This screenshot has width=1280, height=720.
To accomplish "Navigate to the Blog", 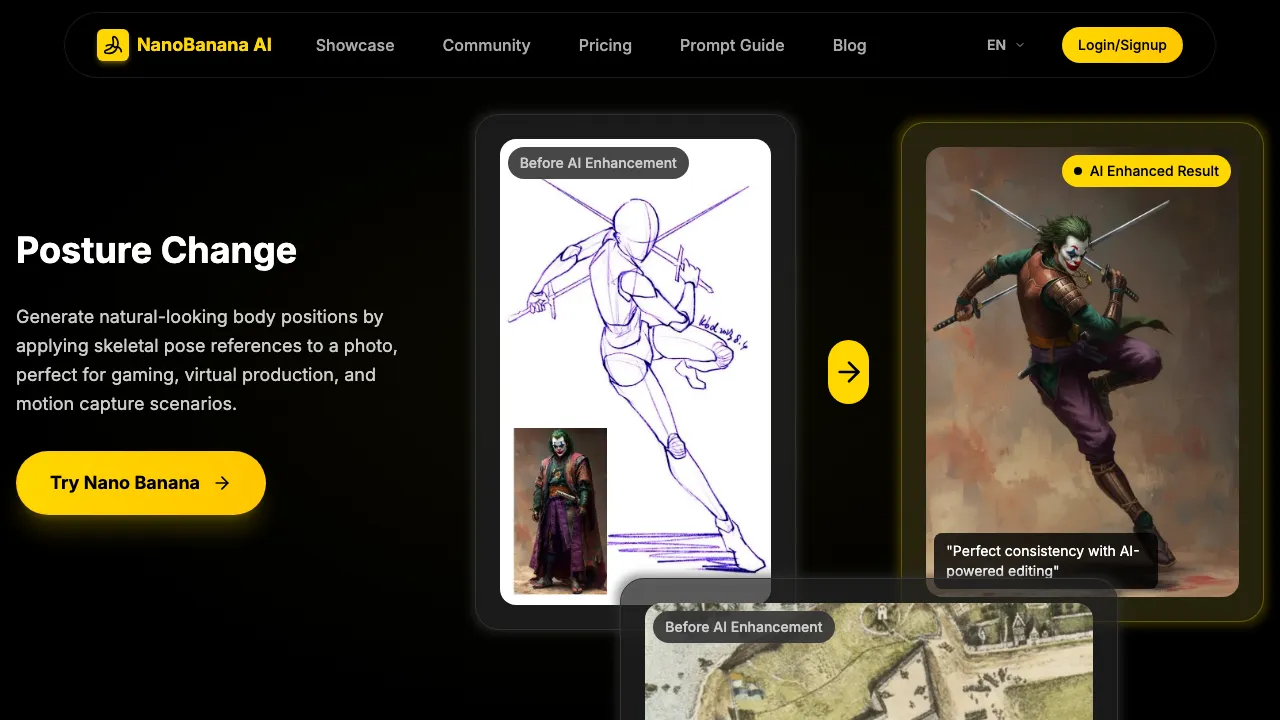I will click(849, 45).
